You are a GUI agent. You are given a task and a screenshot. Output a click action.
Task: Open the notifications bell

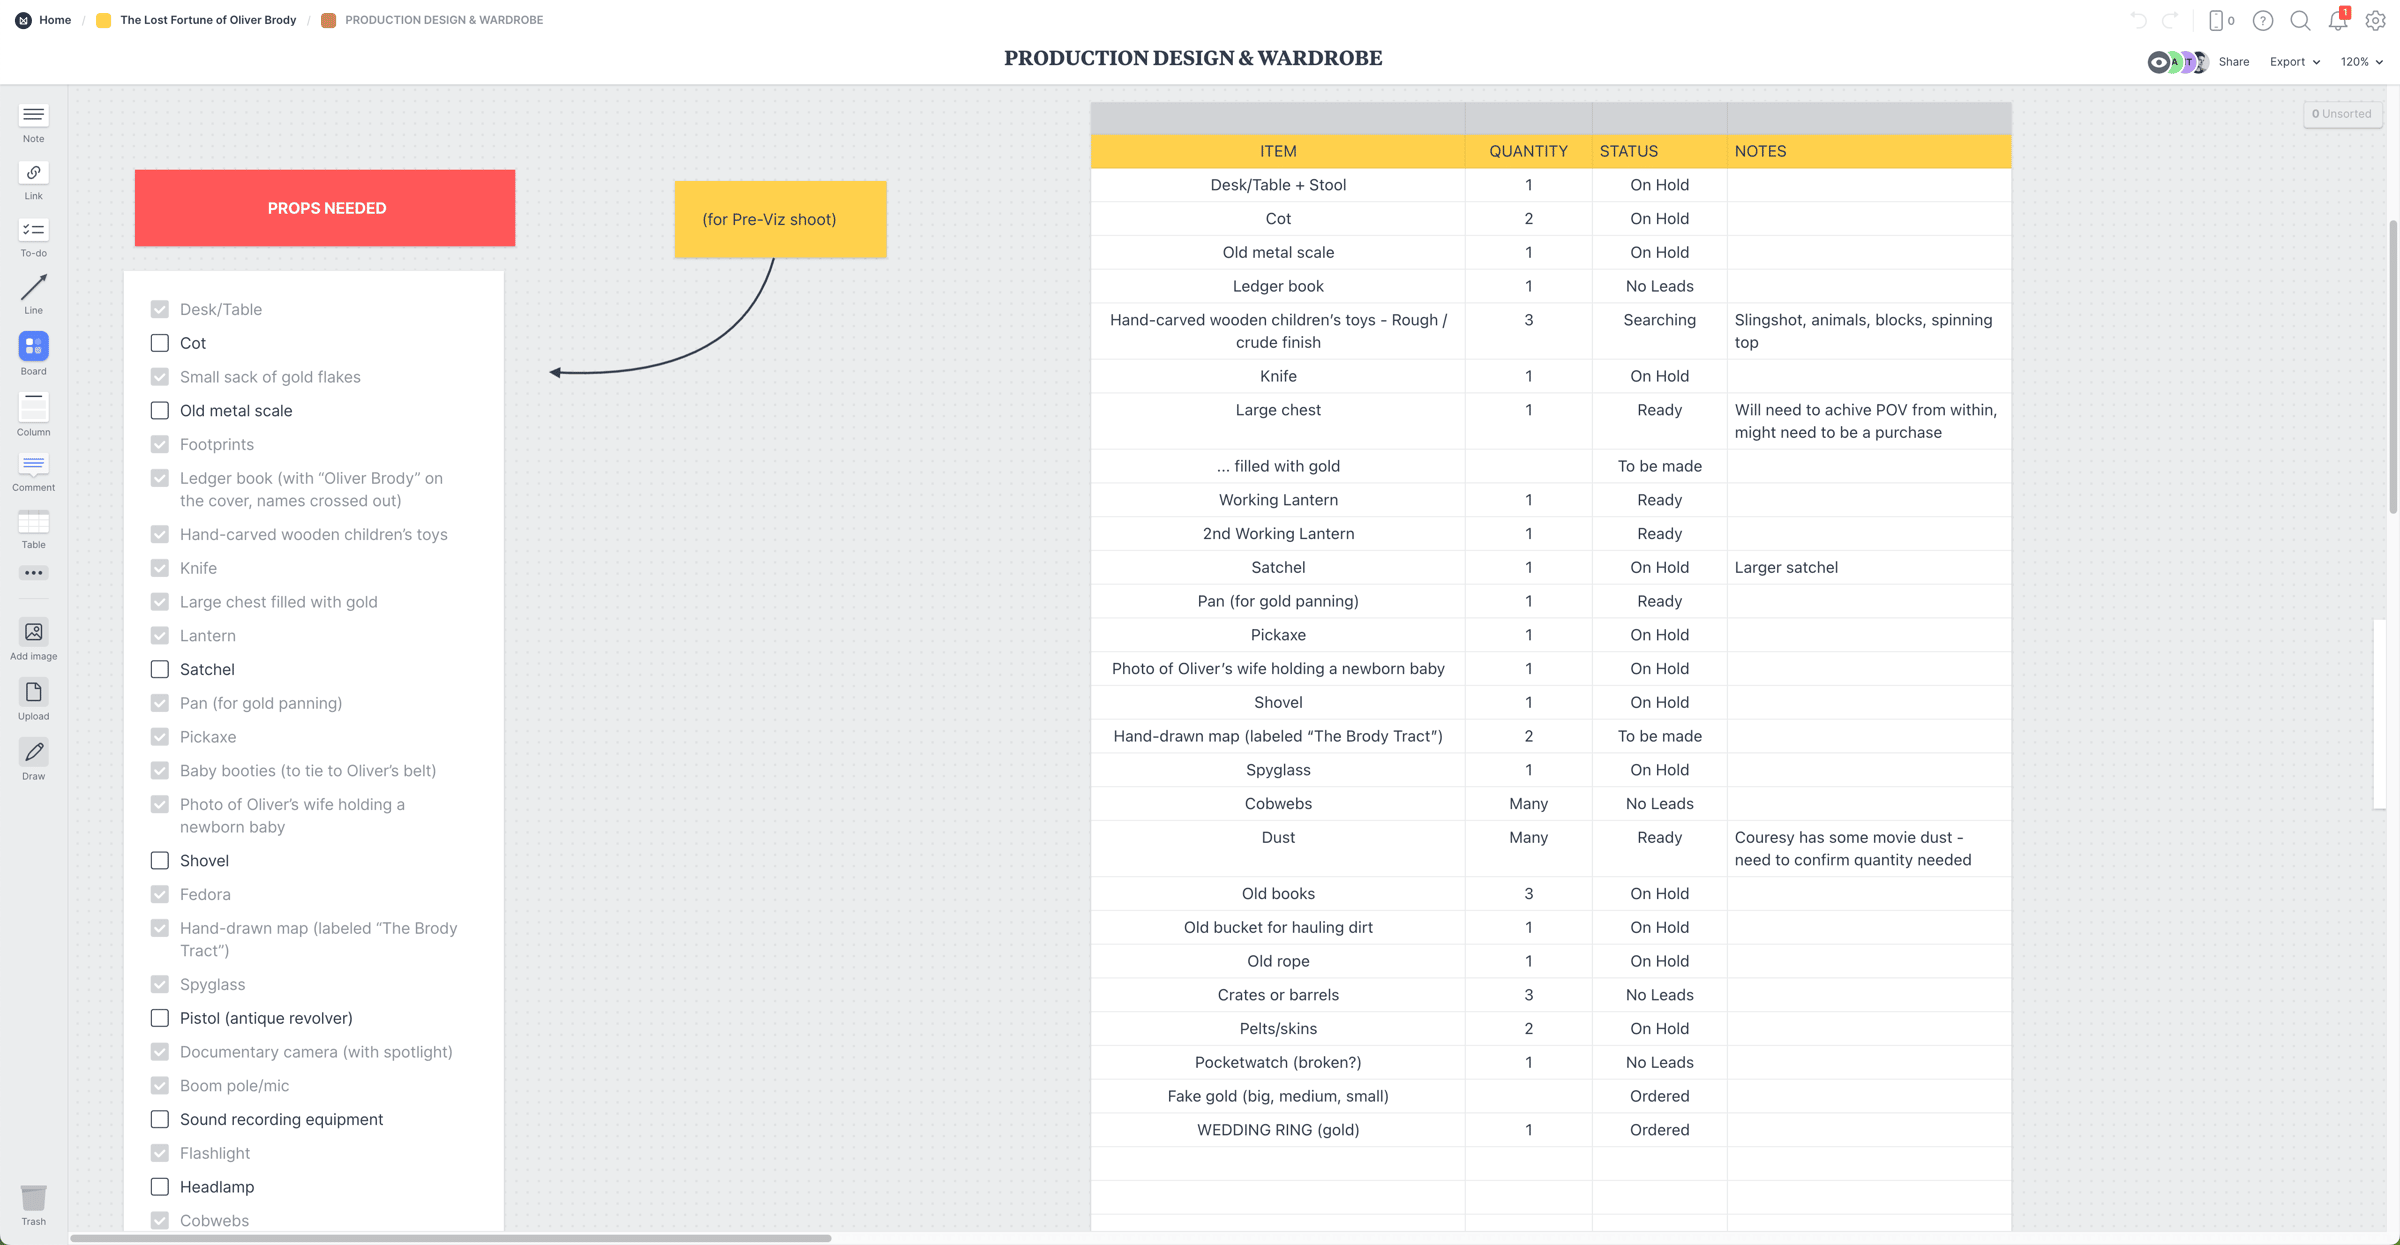coord(2337,20)
